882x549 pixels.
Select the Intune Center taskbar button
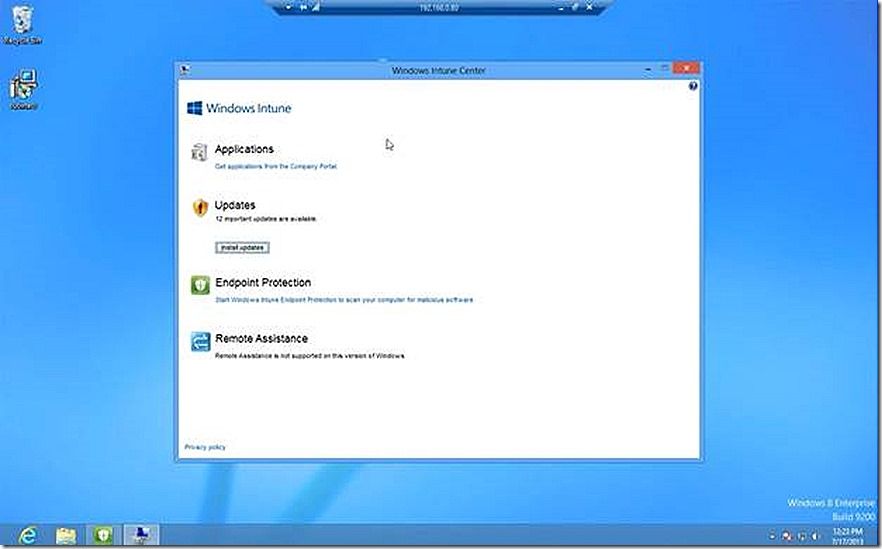pyautogui.click(x=141, y=535)
